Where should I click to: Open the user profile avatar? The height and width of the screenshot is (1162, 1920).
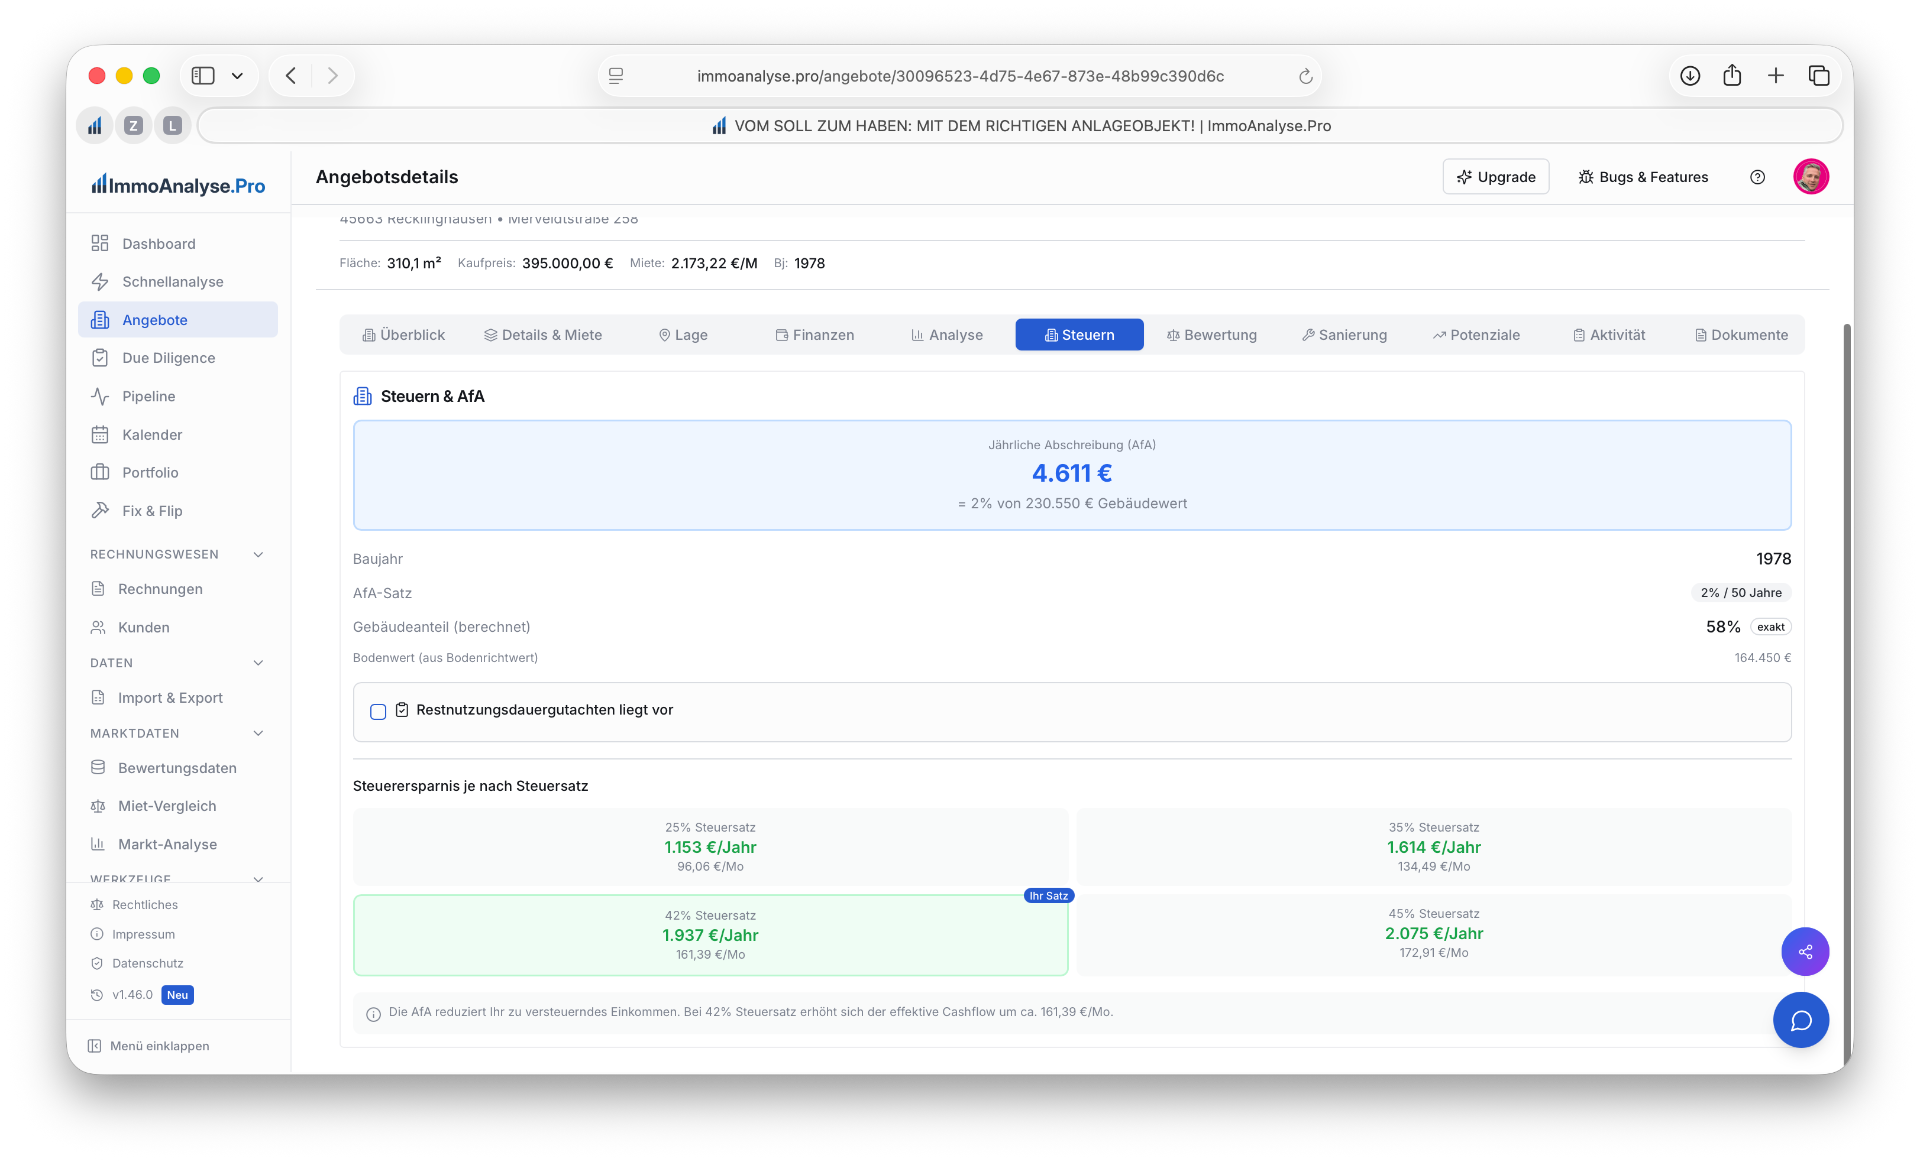point(1811,177)
